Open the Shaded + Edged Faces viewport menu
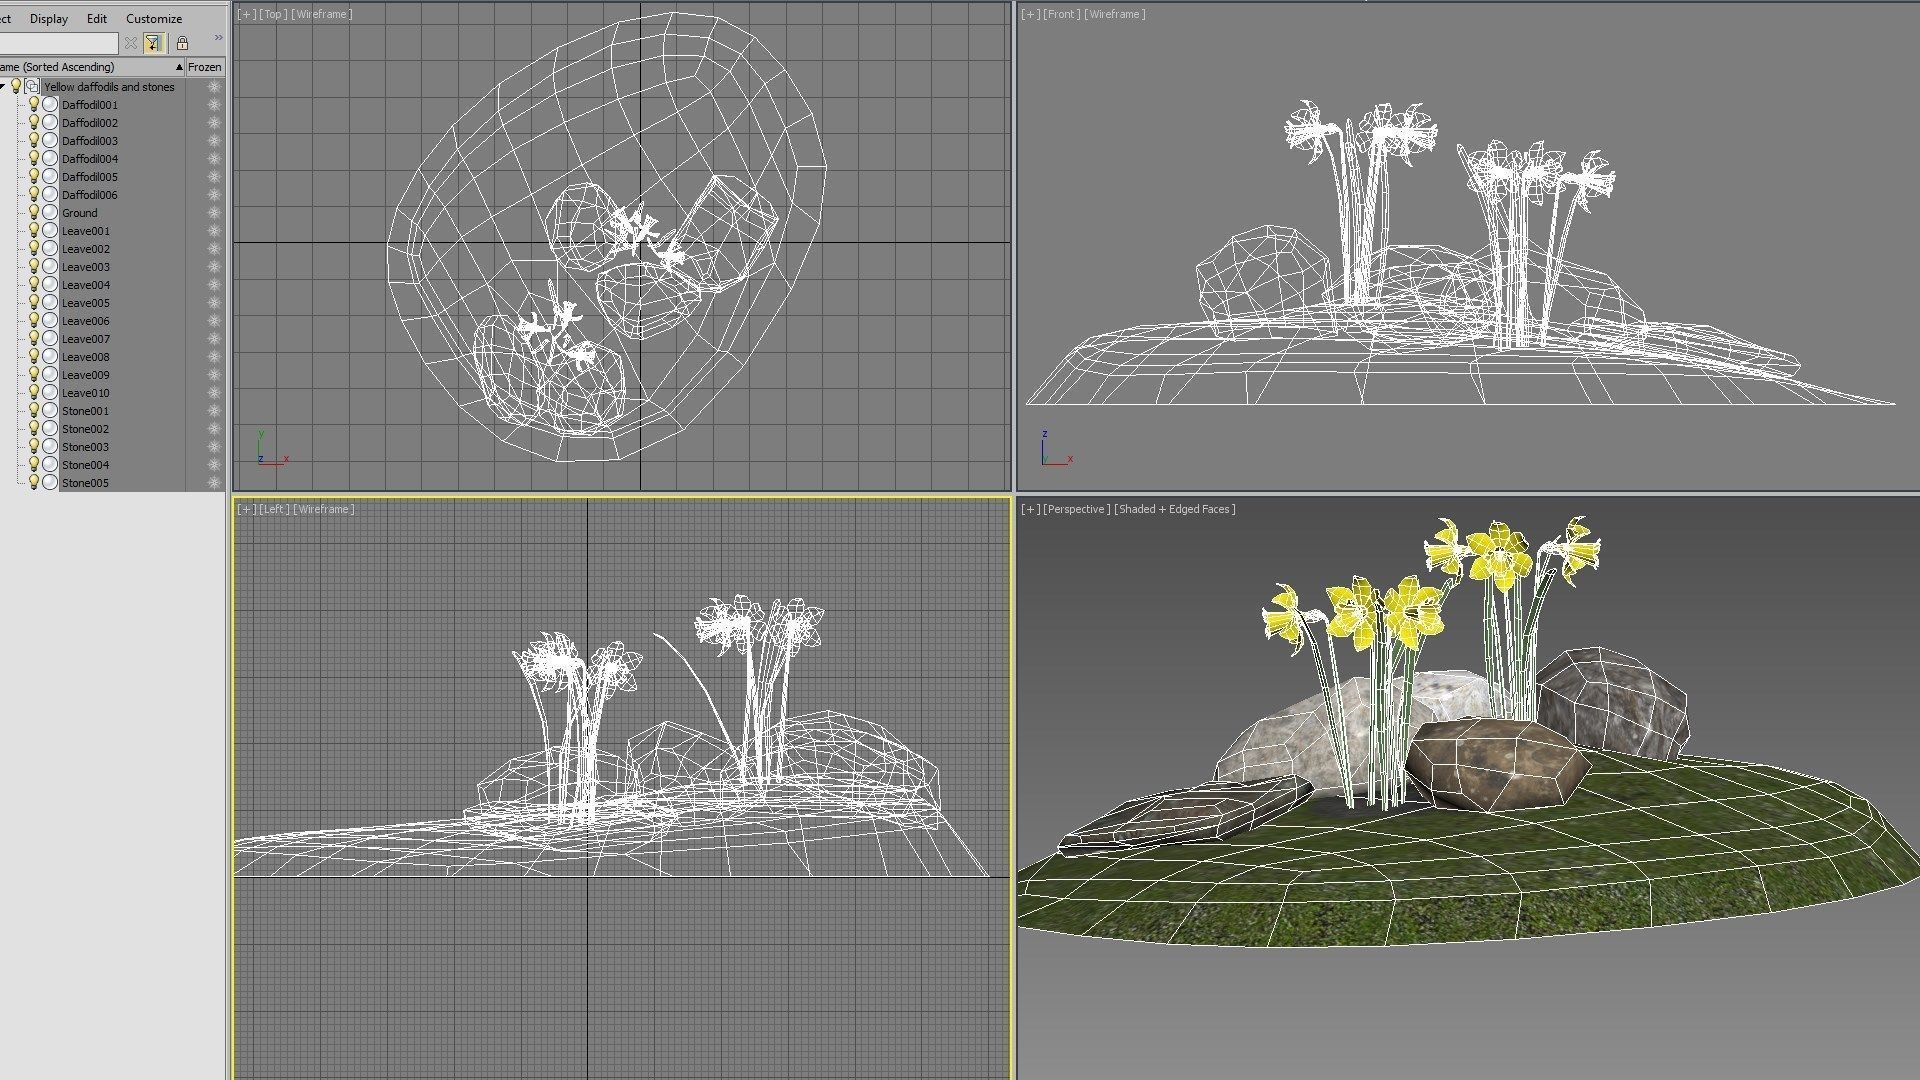Screen dimensions: 1920x1080 click(x=1175, y=509)
